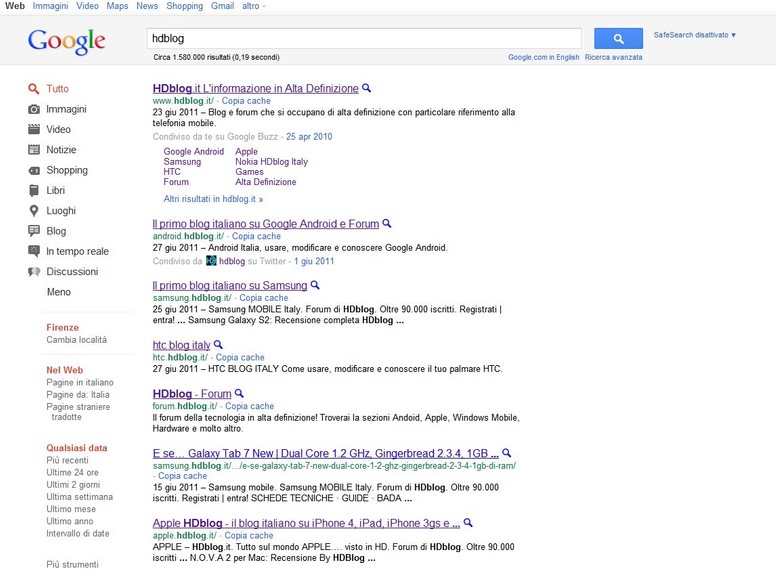This screenshot has width=776, height=576.
Task: Select the Immagini camera icon in sidebar
Action: 34,109
